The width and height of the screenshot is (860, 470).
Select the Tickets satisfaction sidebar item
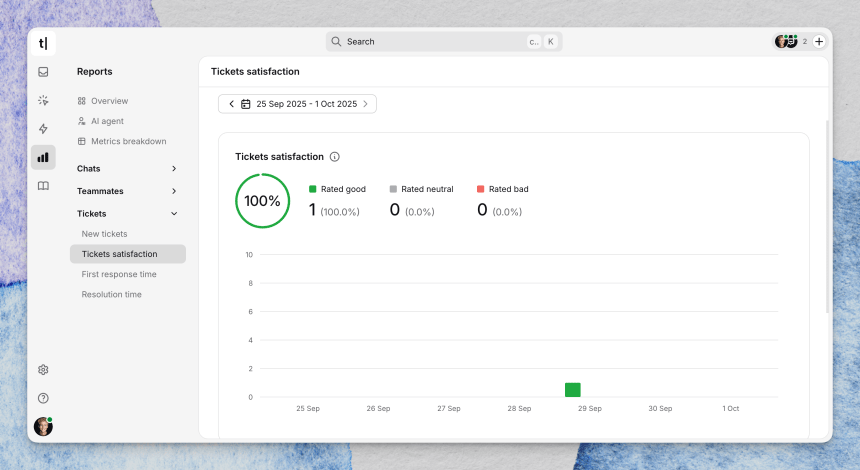pyautogui.click(x=128, y=254)
